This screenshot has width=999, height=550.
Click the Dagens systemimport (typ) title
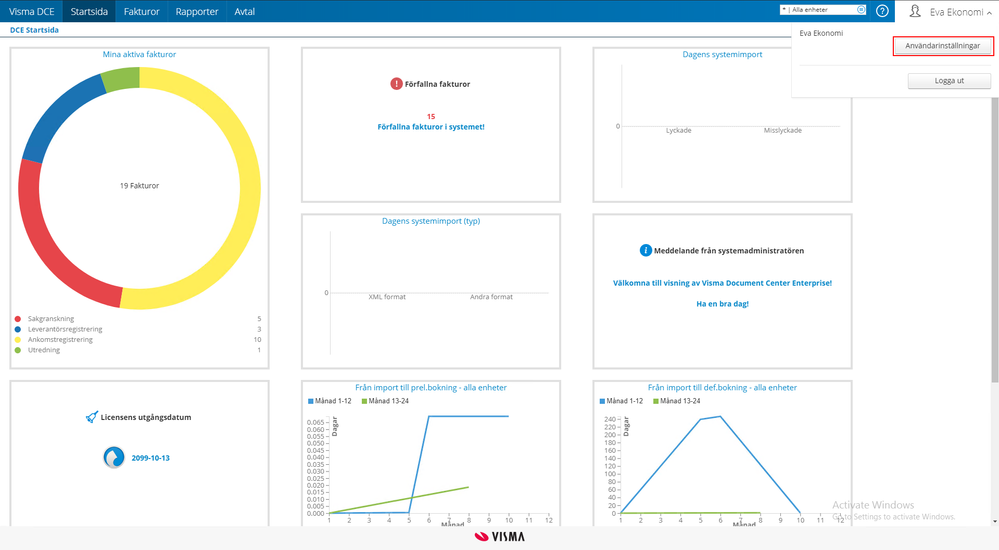(431, 221)
